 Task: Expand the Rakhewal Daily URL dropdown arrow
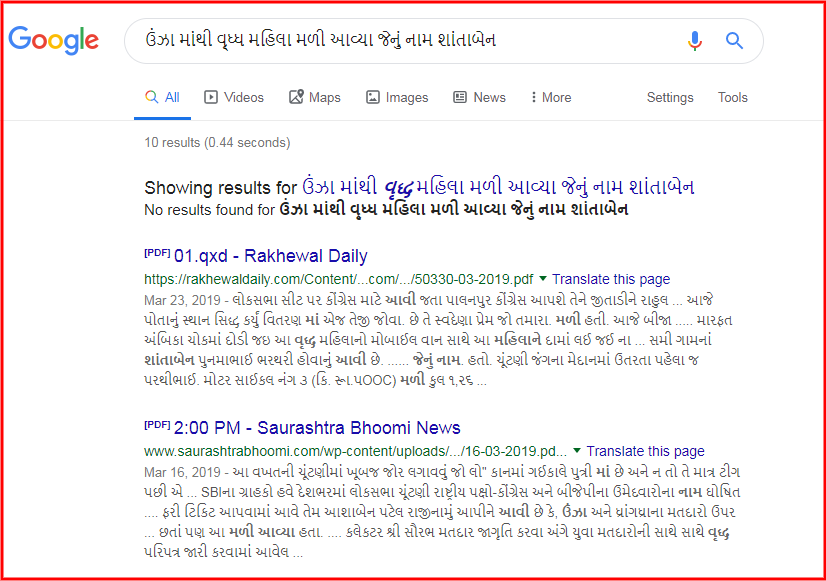[543, 279]
